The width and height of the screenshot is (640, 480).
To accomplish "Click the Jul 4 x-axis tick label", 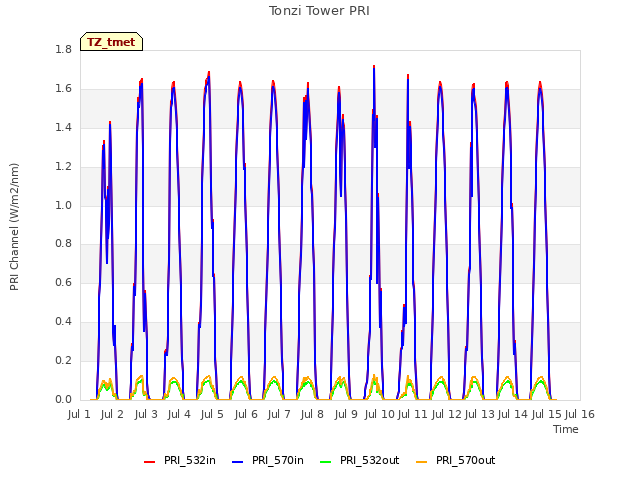I will pyautogui.click(x=179, y=414).
